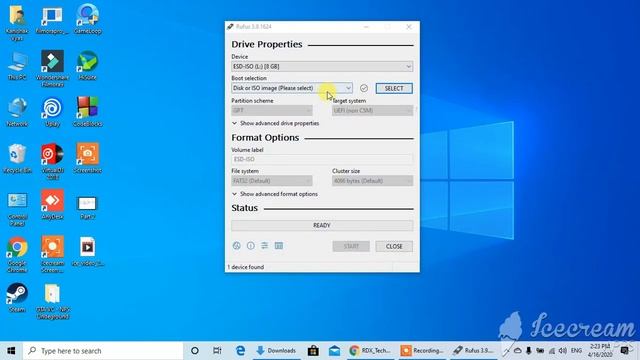Viewport: 640px width, 360px height.
Task: Switch to the Recording taskbar window
Action: coord(422,351)
